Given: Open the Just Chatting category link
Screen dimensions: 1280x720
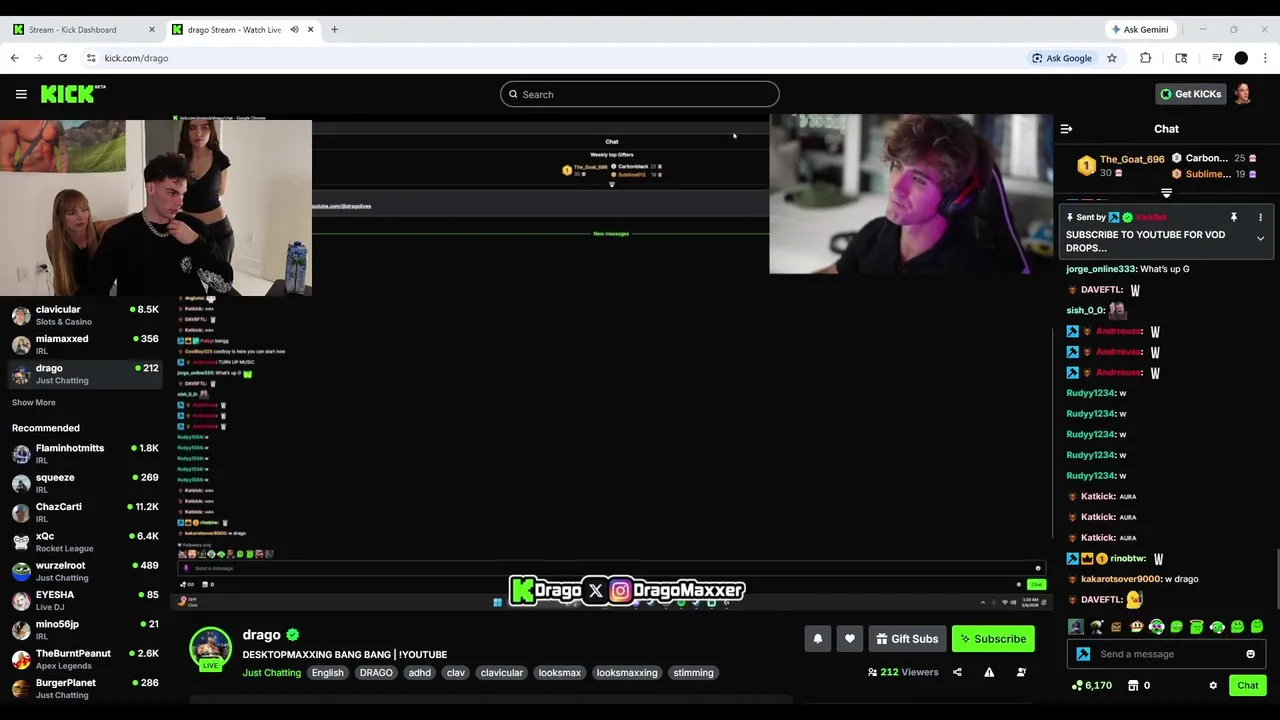Looking at the screenshot, I should coord(271,673).
